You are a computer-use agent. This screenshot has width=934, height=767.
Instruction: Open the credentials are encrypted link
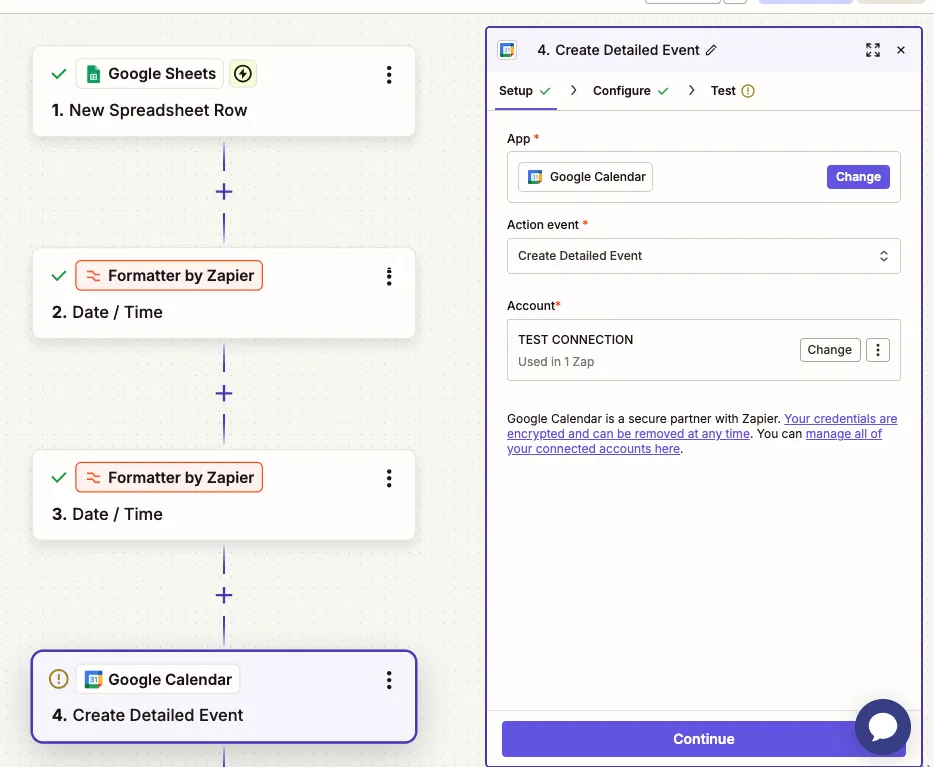pos(702,426)
